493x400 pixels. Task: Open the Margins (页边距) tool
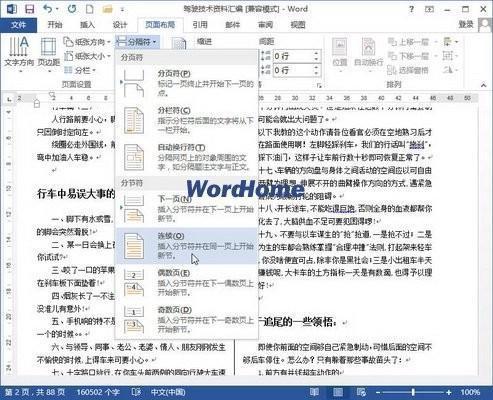(x=49, y=53)
